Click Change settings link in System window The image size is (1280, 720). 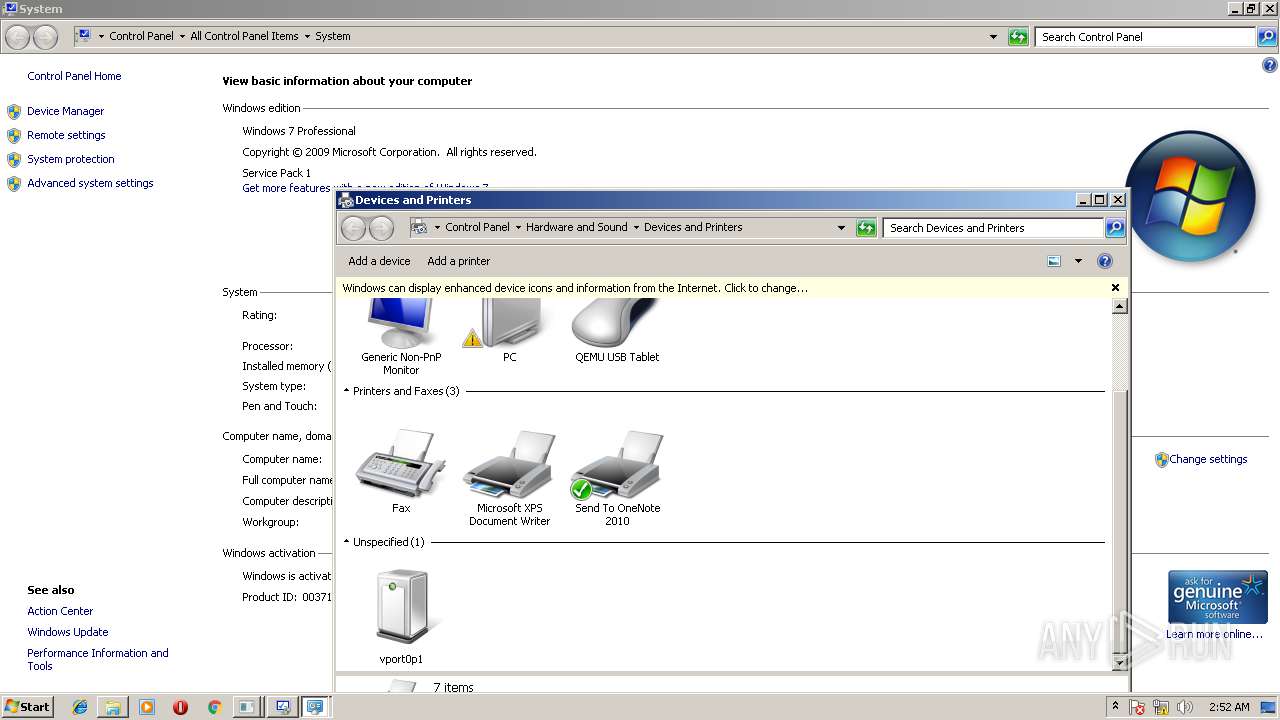point(1208,459)
